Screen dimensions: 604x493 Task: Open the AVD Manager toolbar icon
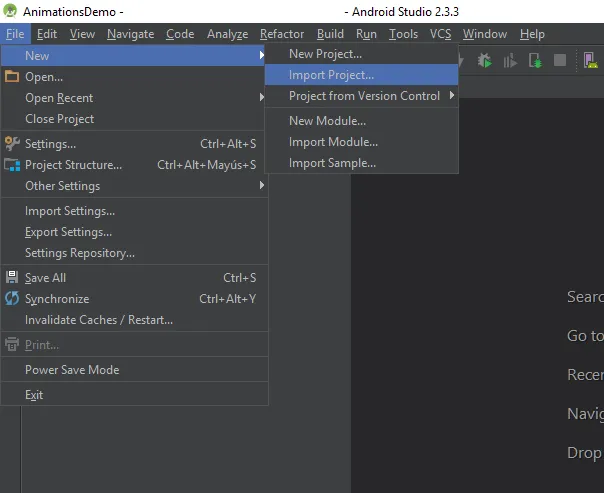click(x=590, y=61)
